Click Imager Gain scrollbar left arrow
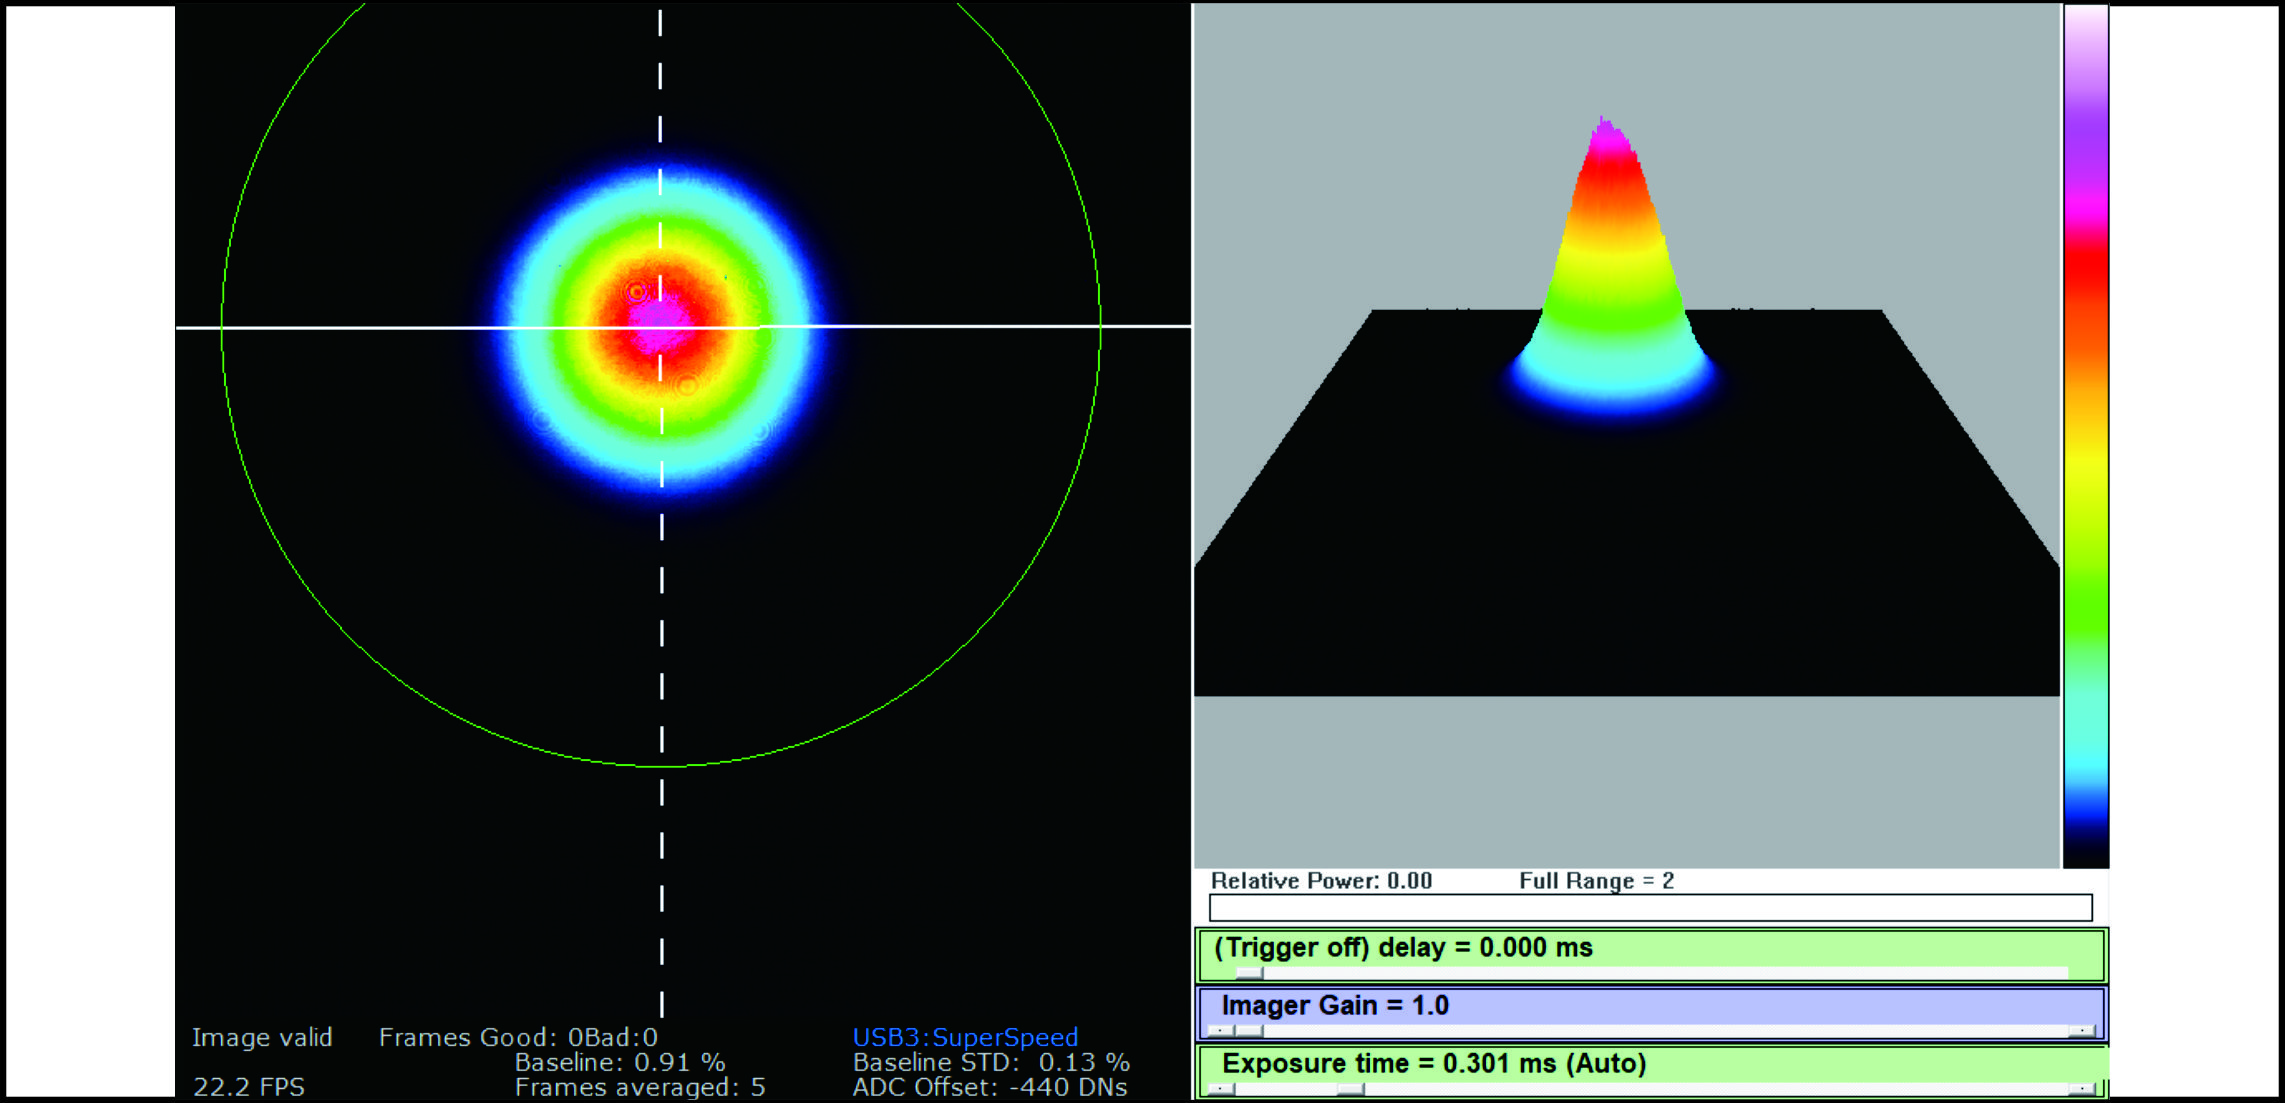The image size is (2285, 1103). pos(1221,1031)
